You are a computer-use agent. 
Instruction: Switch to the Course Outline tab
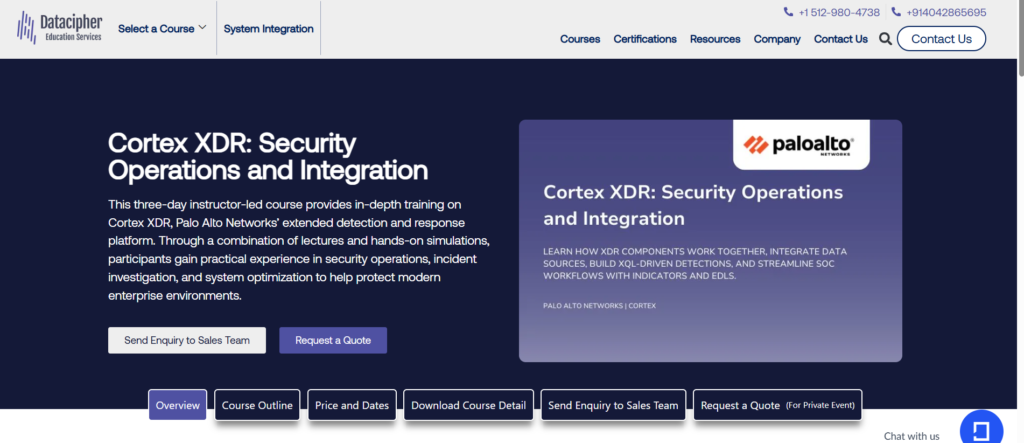coord(257,405)
